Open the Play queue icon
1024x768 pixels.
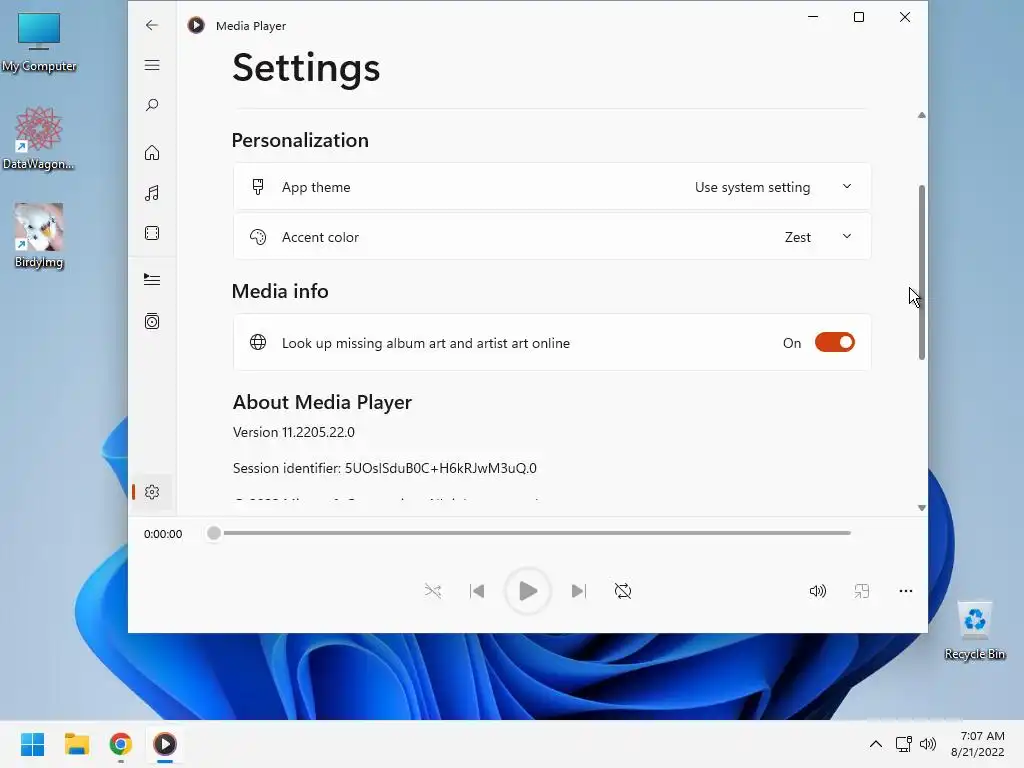[152, 280]
